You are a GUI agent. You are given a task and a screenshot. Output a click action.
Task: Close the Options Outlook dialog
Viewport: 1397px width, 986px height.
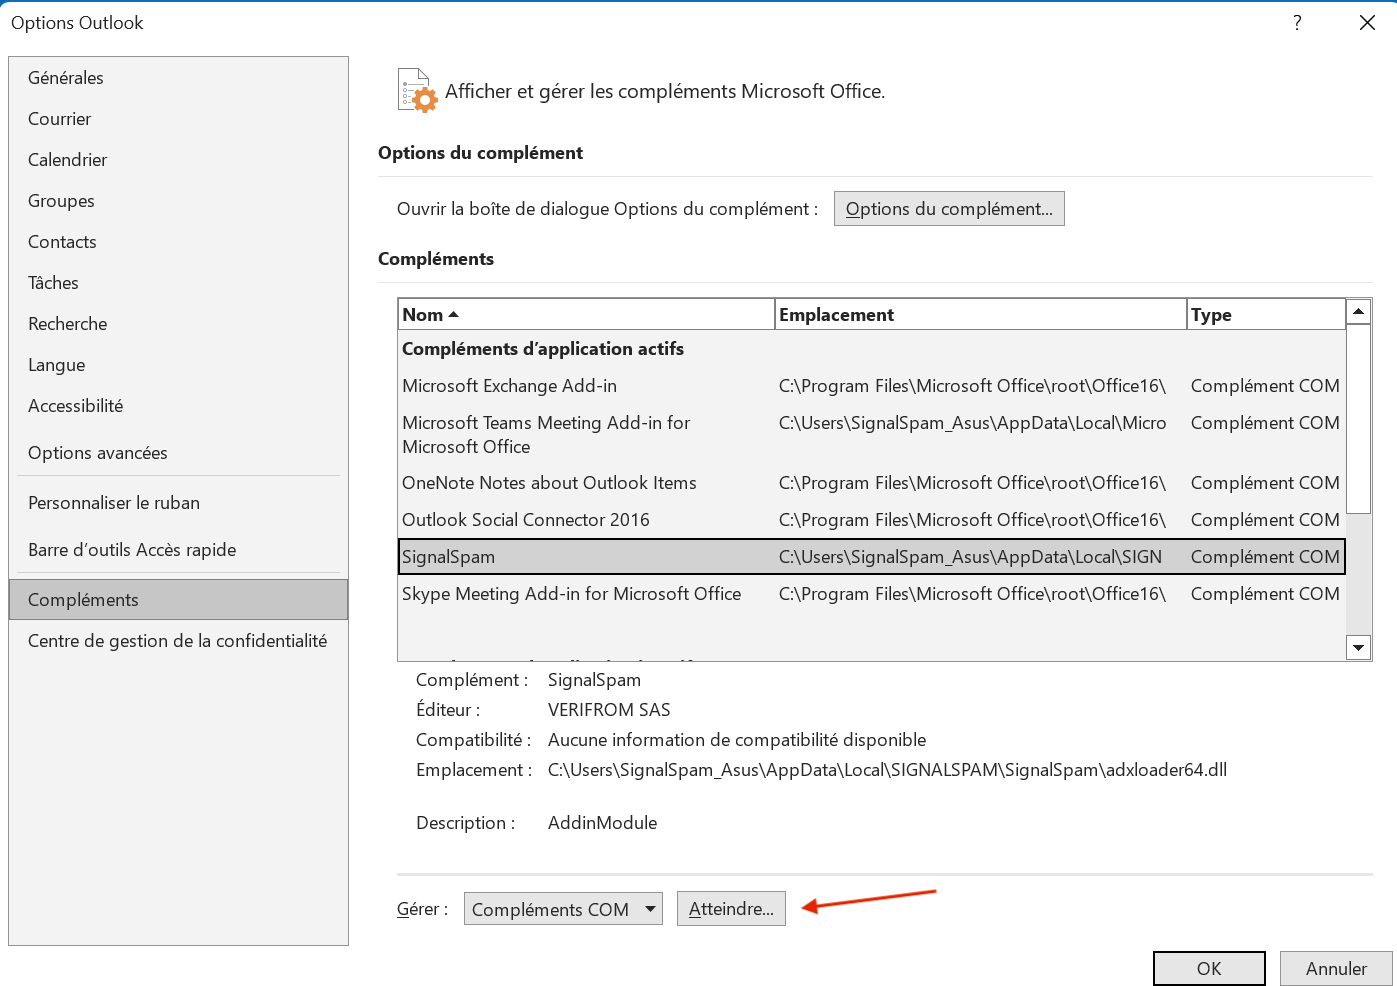1367,23
